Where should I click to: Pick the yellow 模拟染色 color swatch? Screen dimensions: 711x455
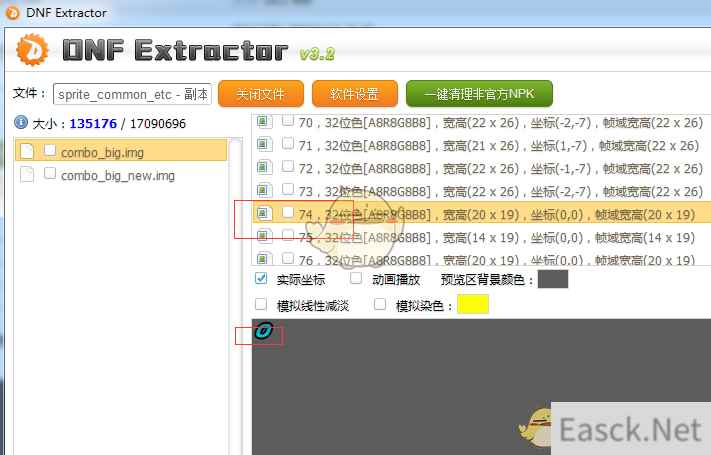pyautogui.click(x=473, y=304)
